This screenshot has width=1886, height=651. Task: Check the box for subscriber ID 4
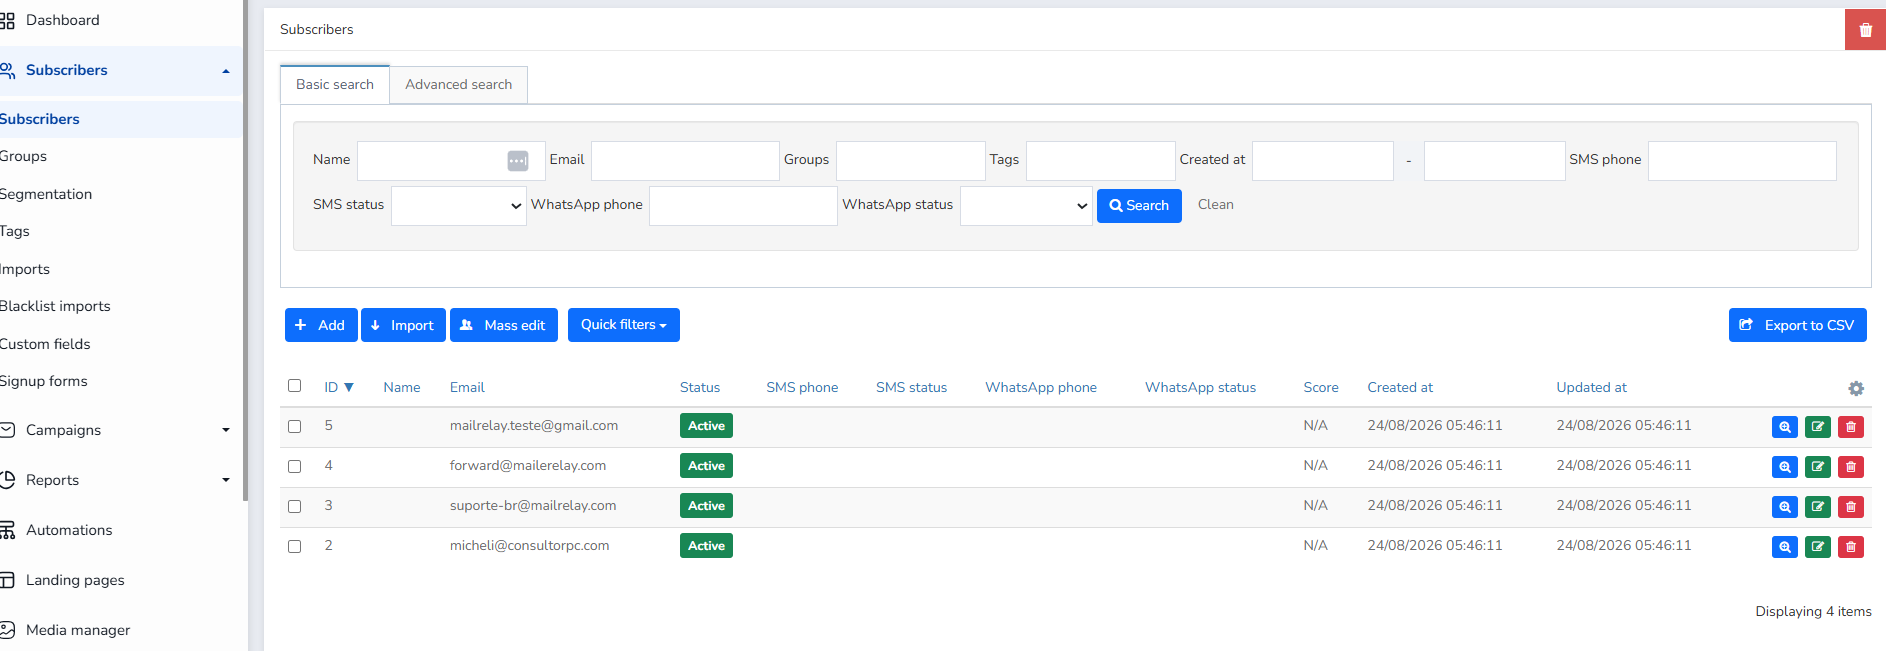pos(294,467)
